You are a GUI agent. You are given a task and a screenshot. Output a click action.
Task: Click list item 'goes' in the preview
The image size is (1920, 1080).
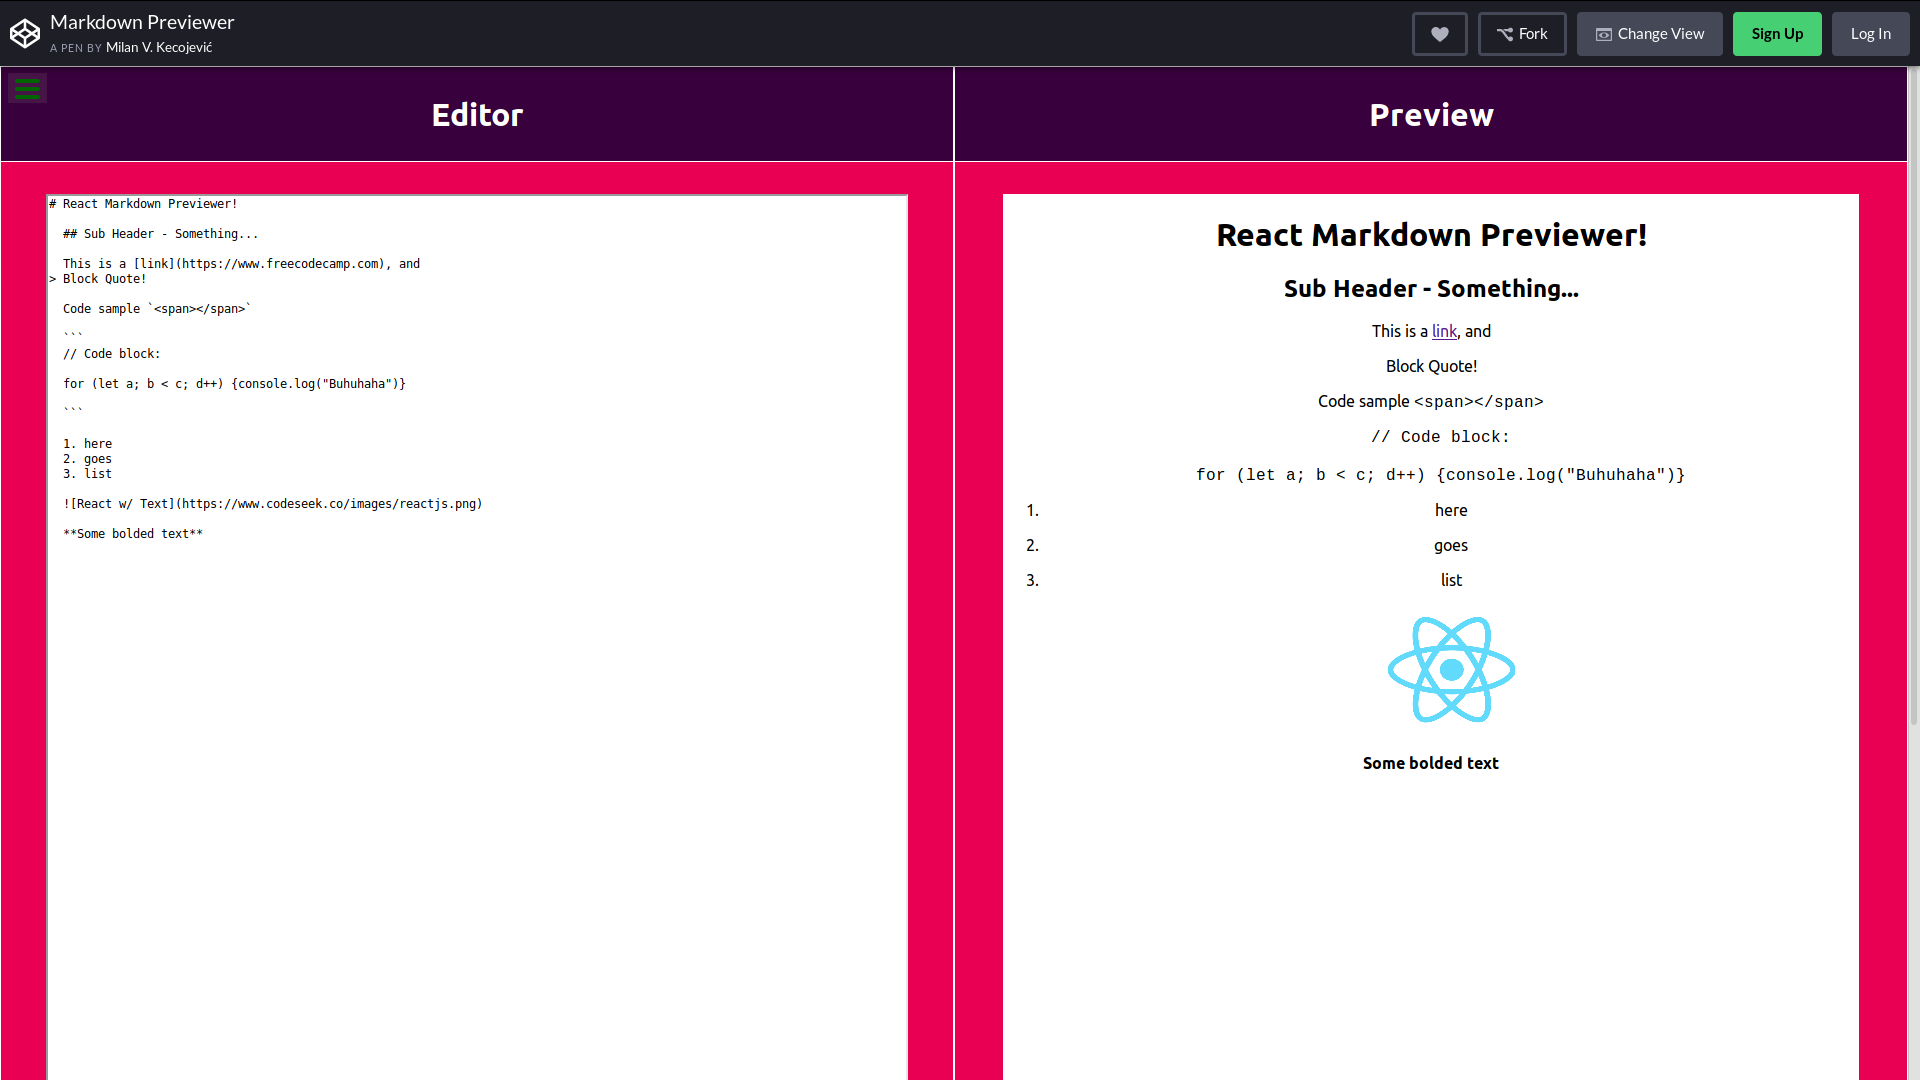pyautogui.click(x=1450, y=545)
